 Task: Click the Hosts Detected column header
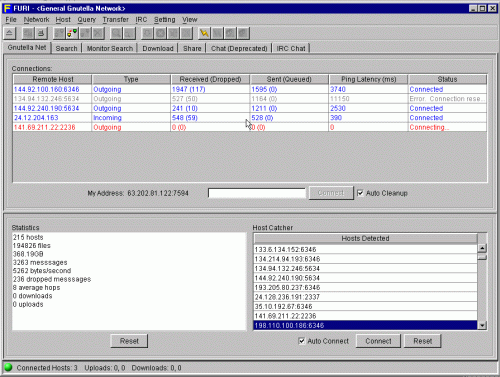(365, 239)
